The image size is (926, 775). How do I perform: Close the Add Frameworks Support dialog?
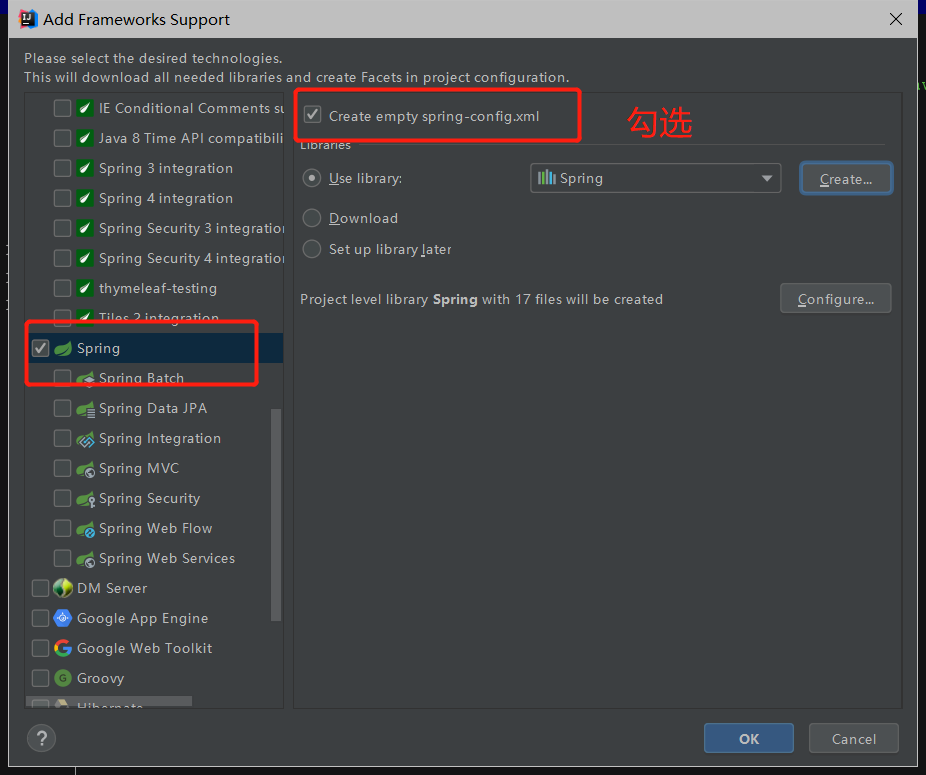point(896,19)
